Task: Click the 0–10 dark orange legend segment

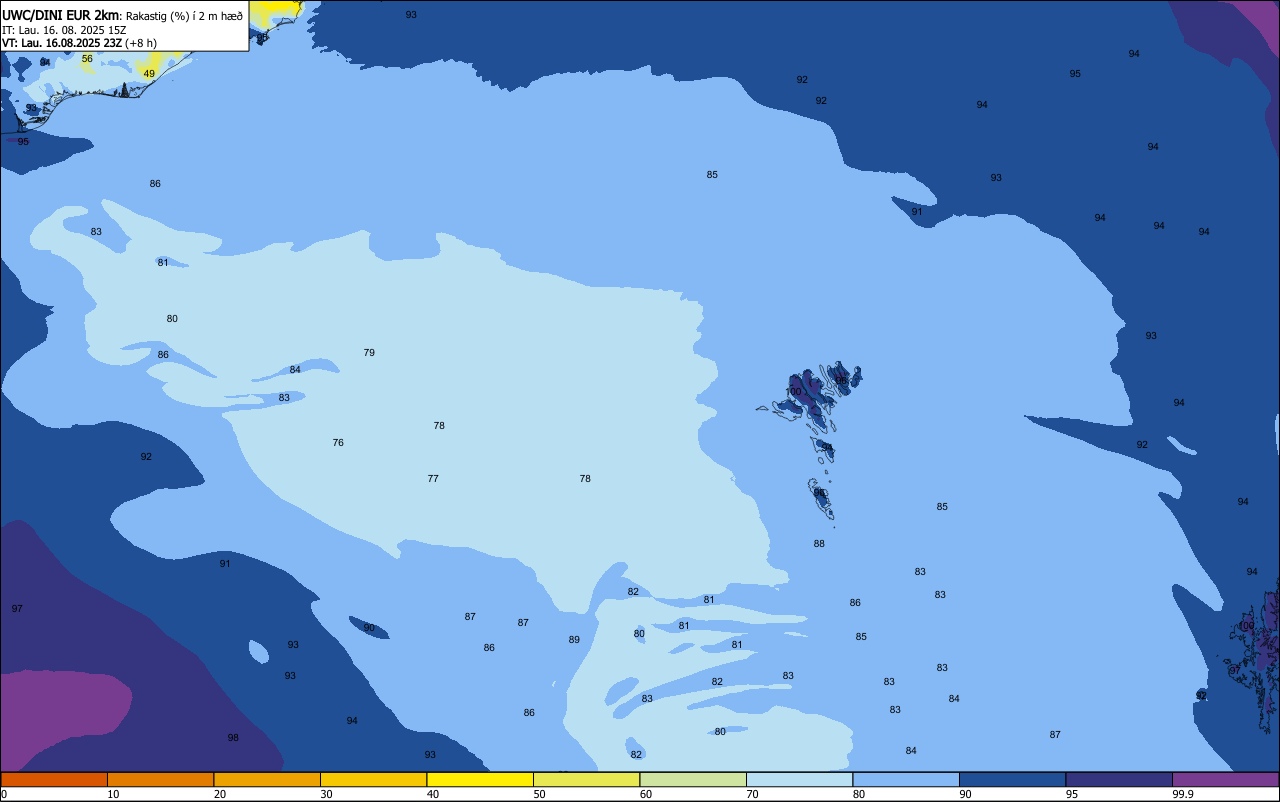Action: tap(54, 779)
